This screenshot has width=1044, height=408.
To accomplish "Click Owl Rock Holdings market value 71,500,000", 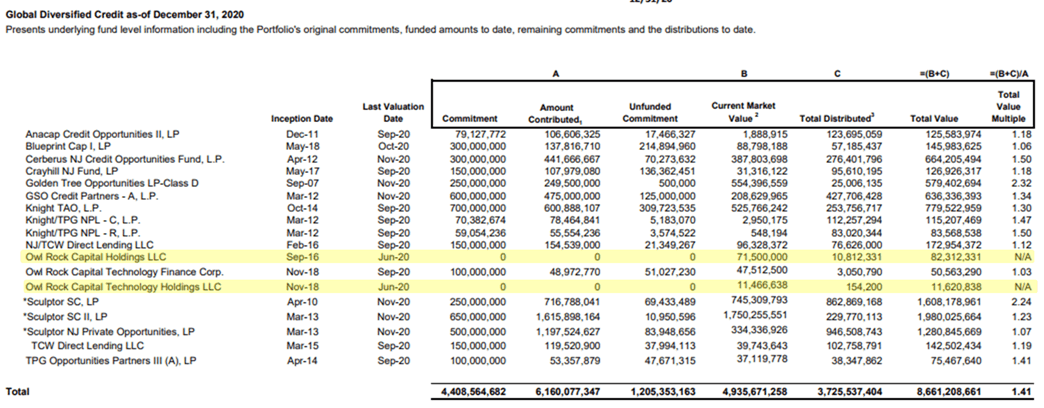I will [763, 256].
